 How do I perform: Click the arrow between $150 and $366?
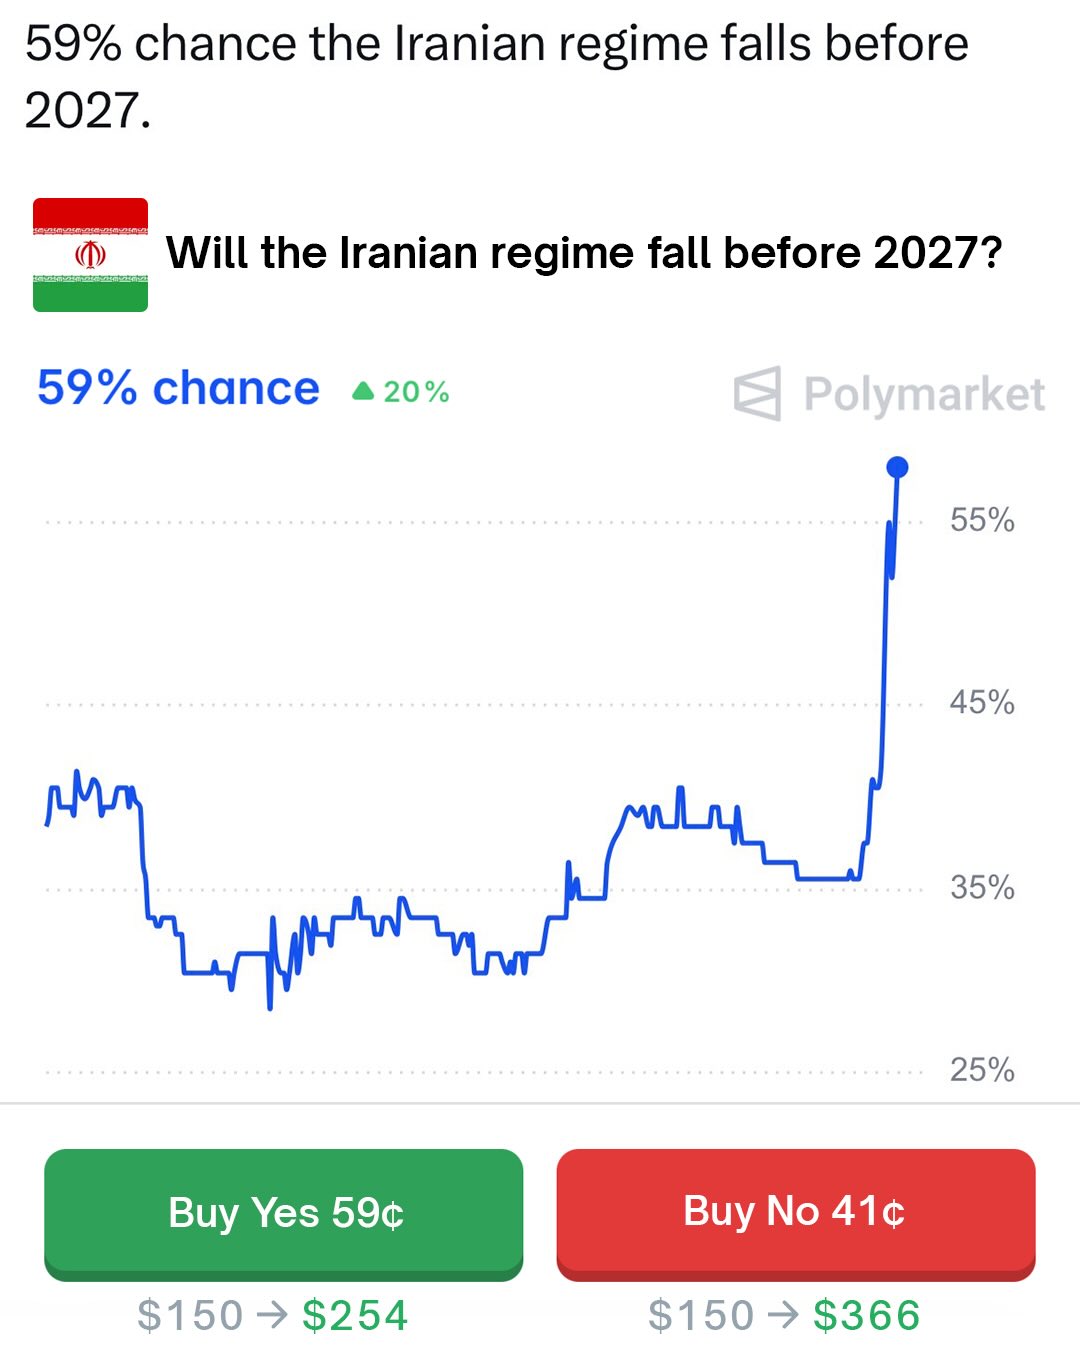(783, 1315)
